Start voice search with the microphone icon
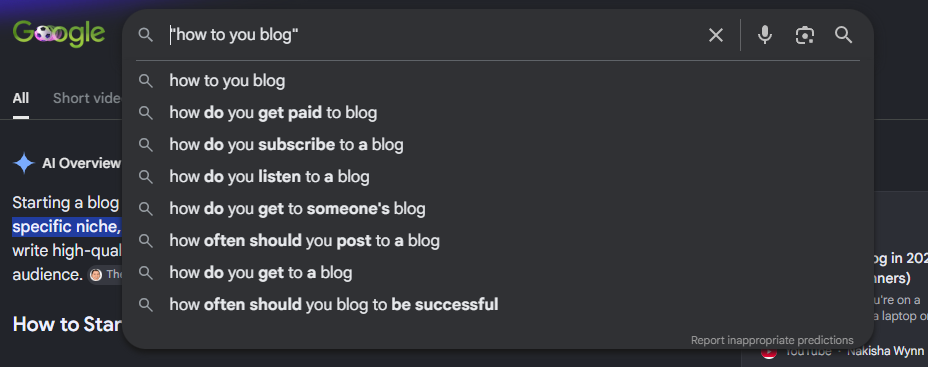928x367 pixels. (x=765, y=36)
